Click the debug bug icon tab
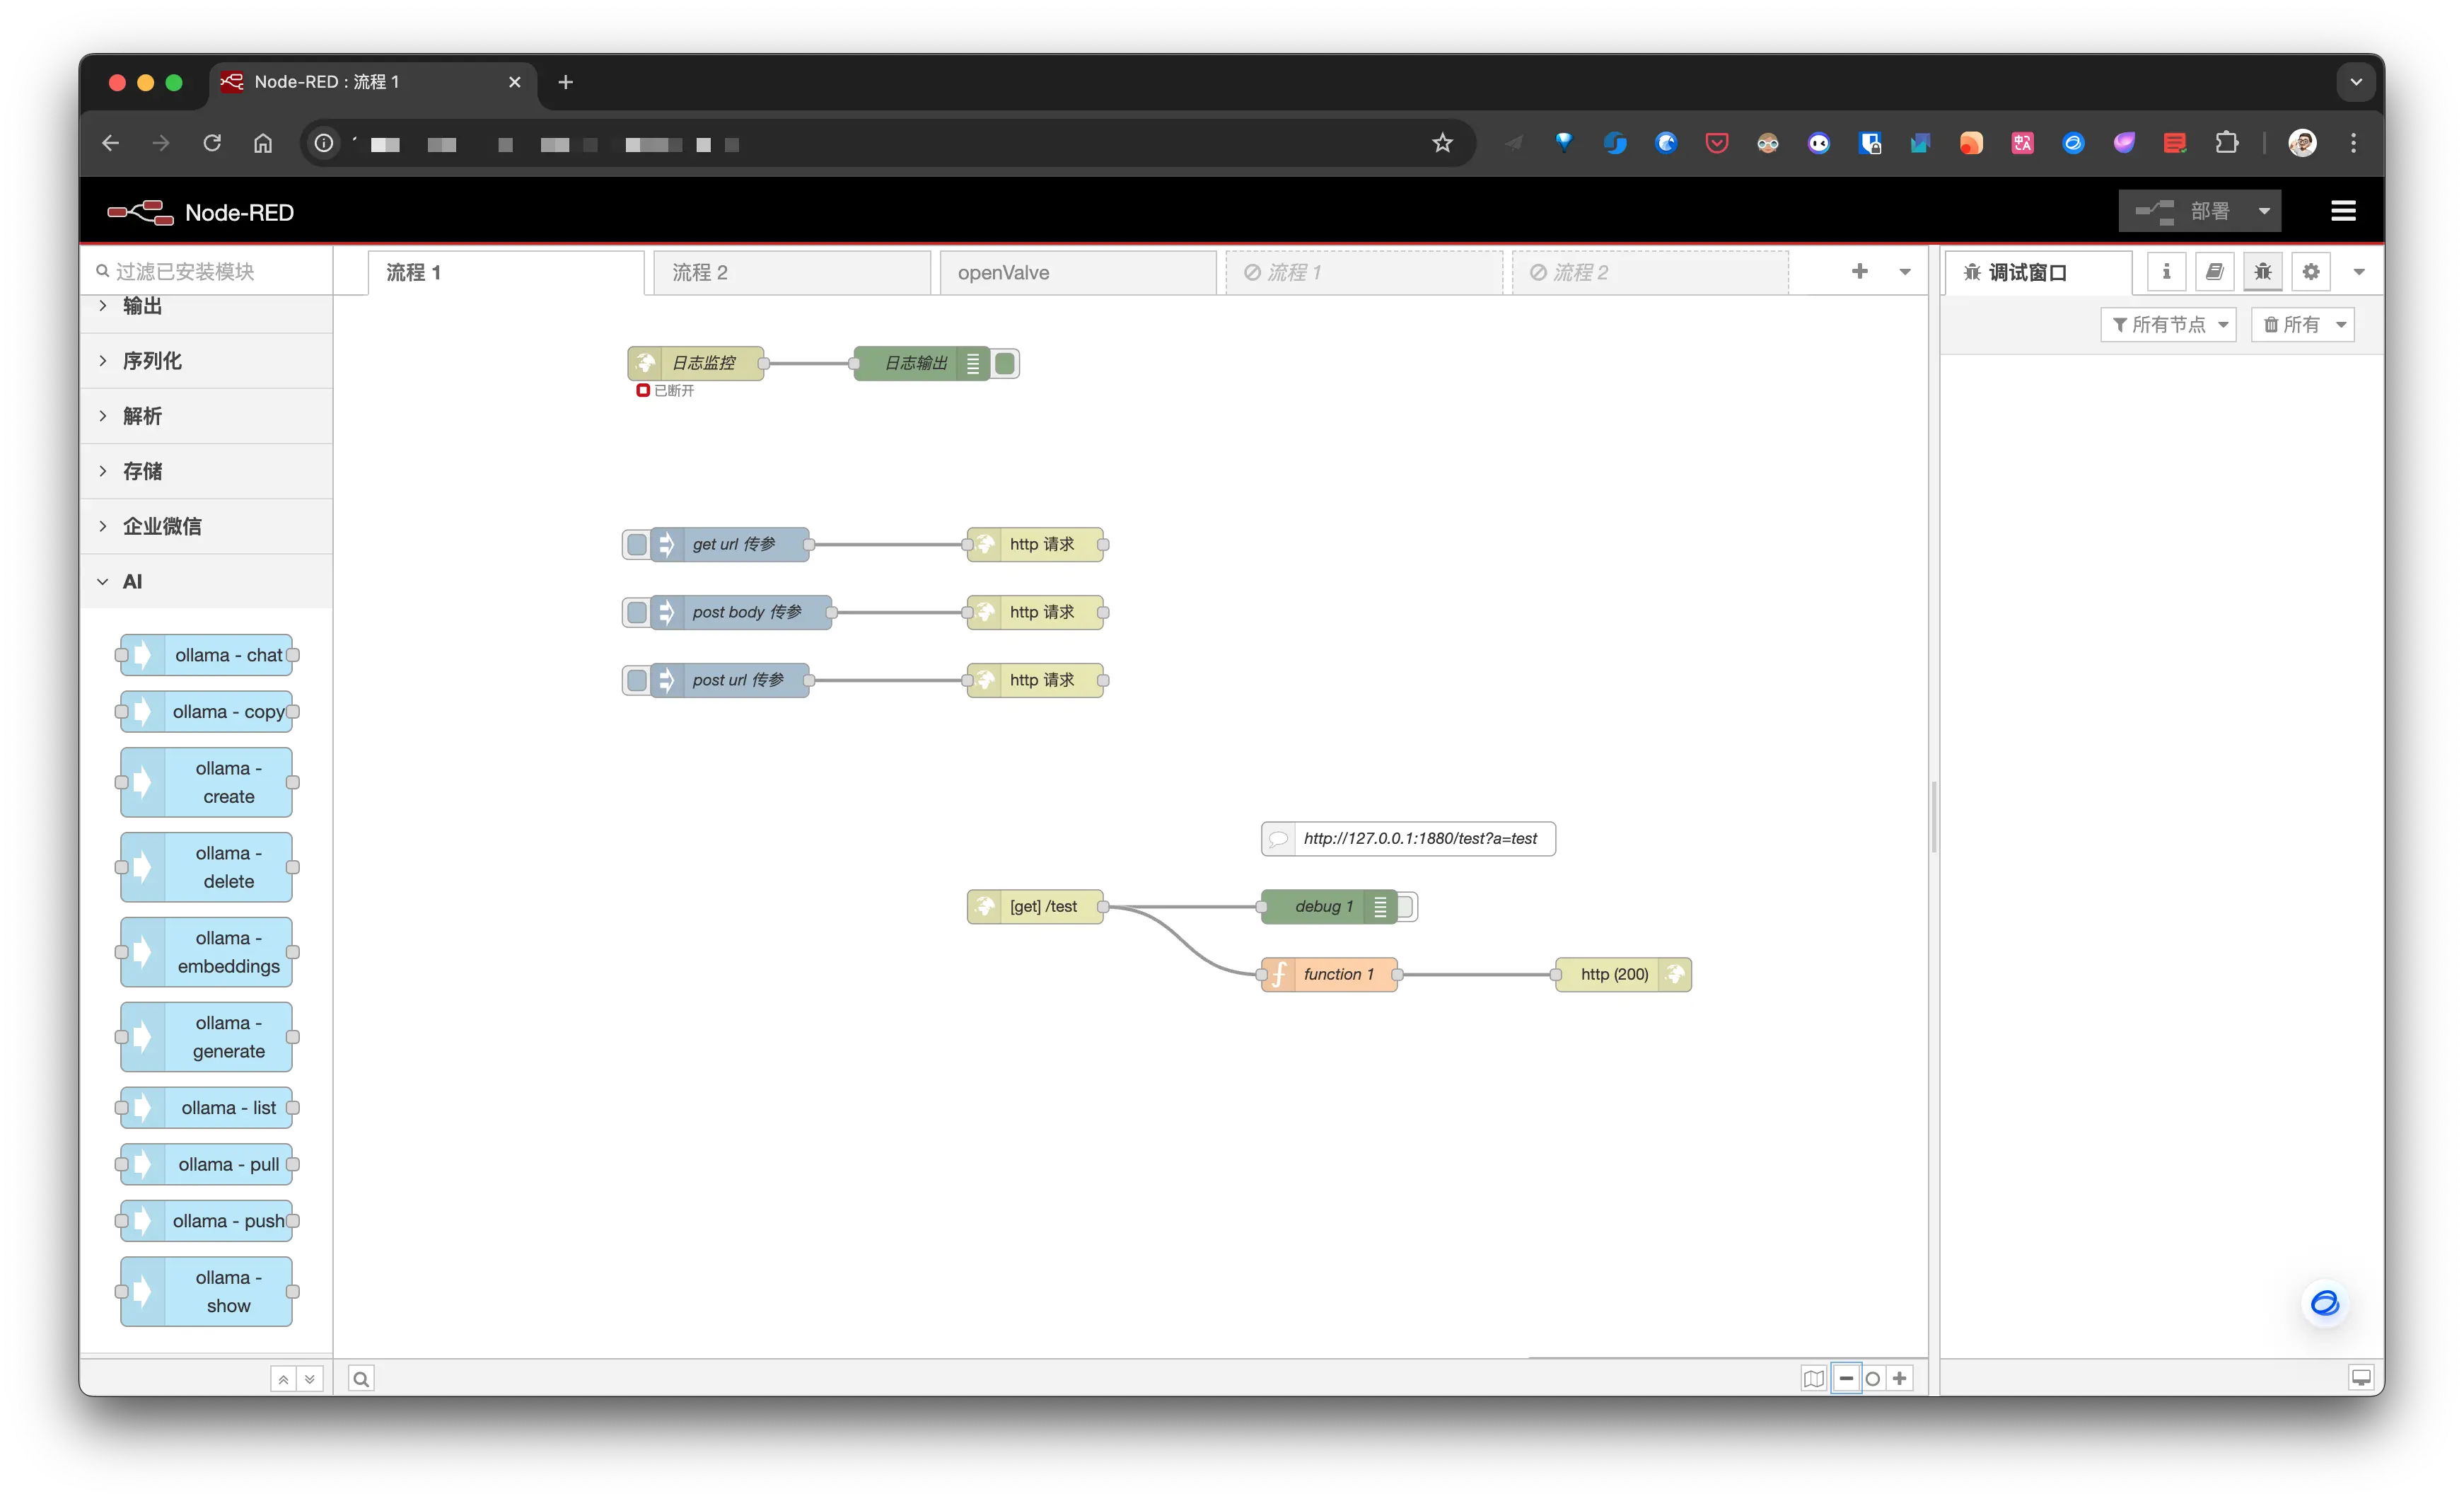This screenshot has width=2464, height=1501. pos(2262,271)
